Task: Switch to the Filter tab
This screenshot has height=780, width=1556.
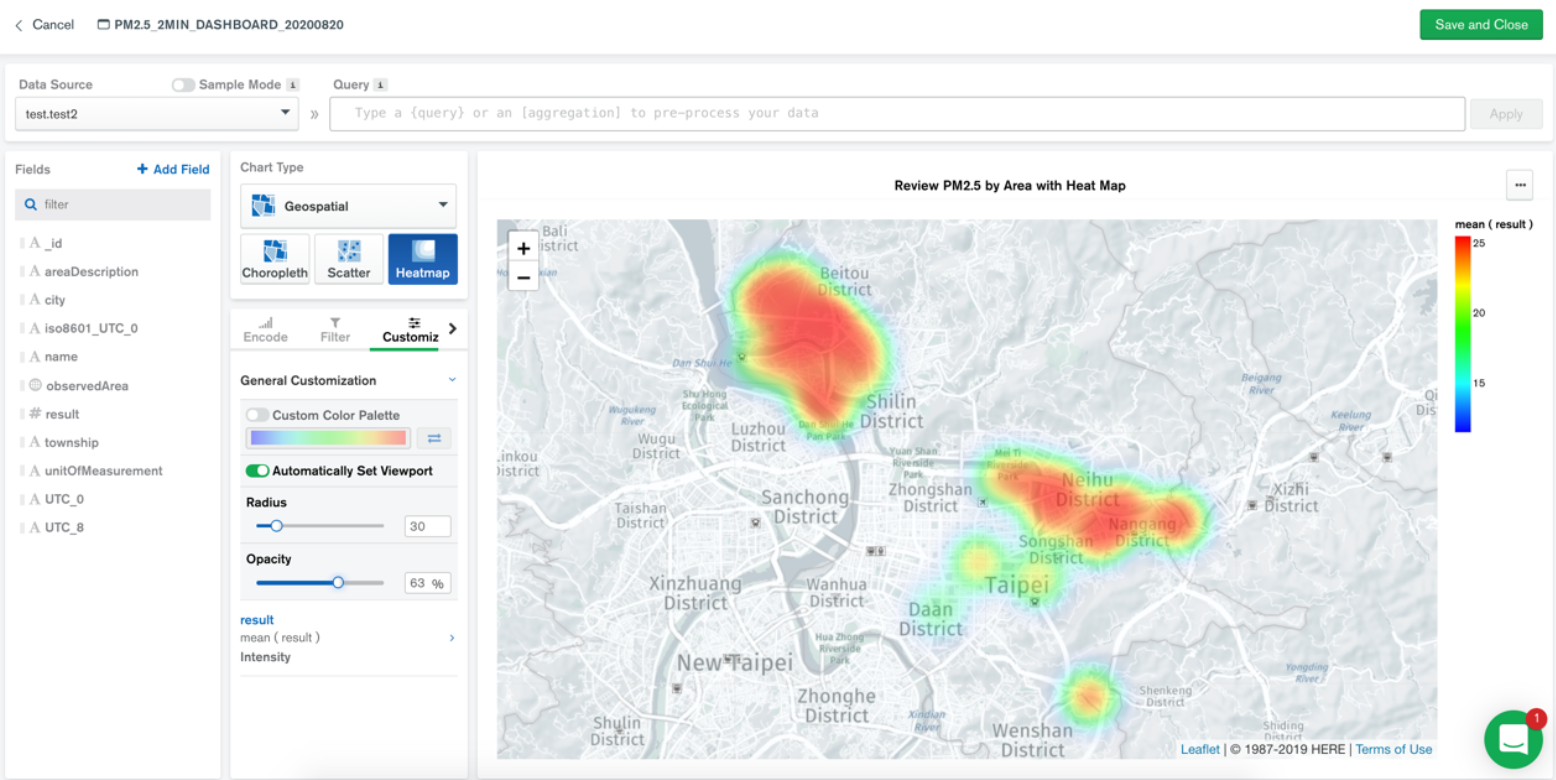Action: click(x=335, y=329)
